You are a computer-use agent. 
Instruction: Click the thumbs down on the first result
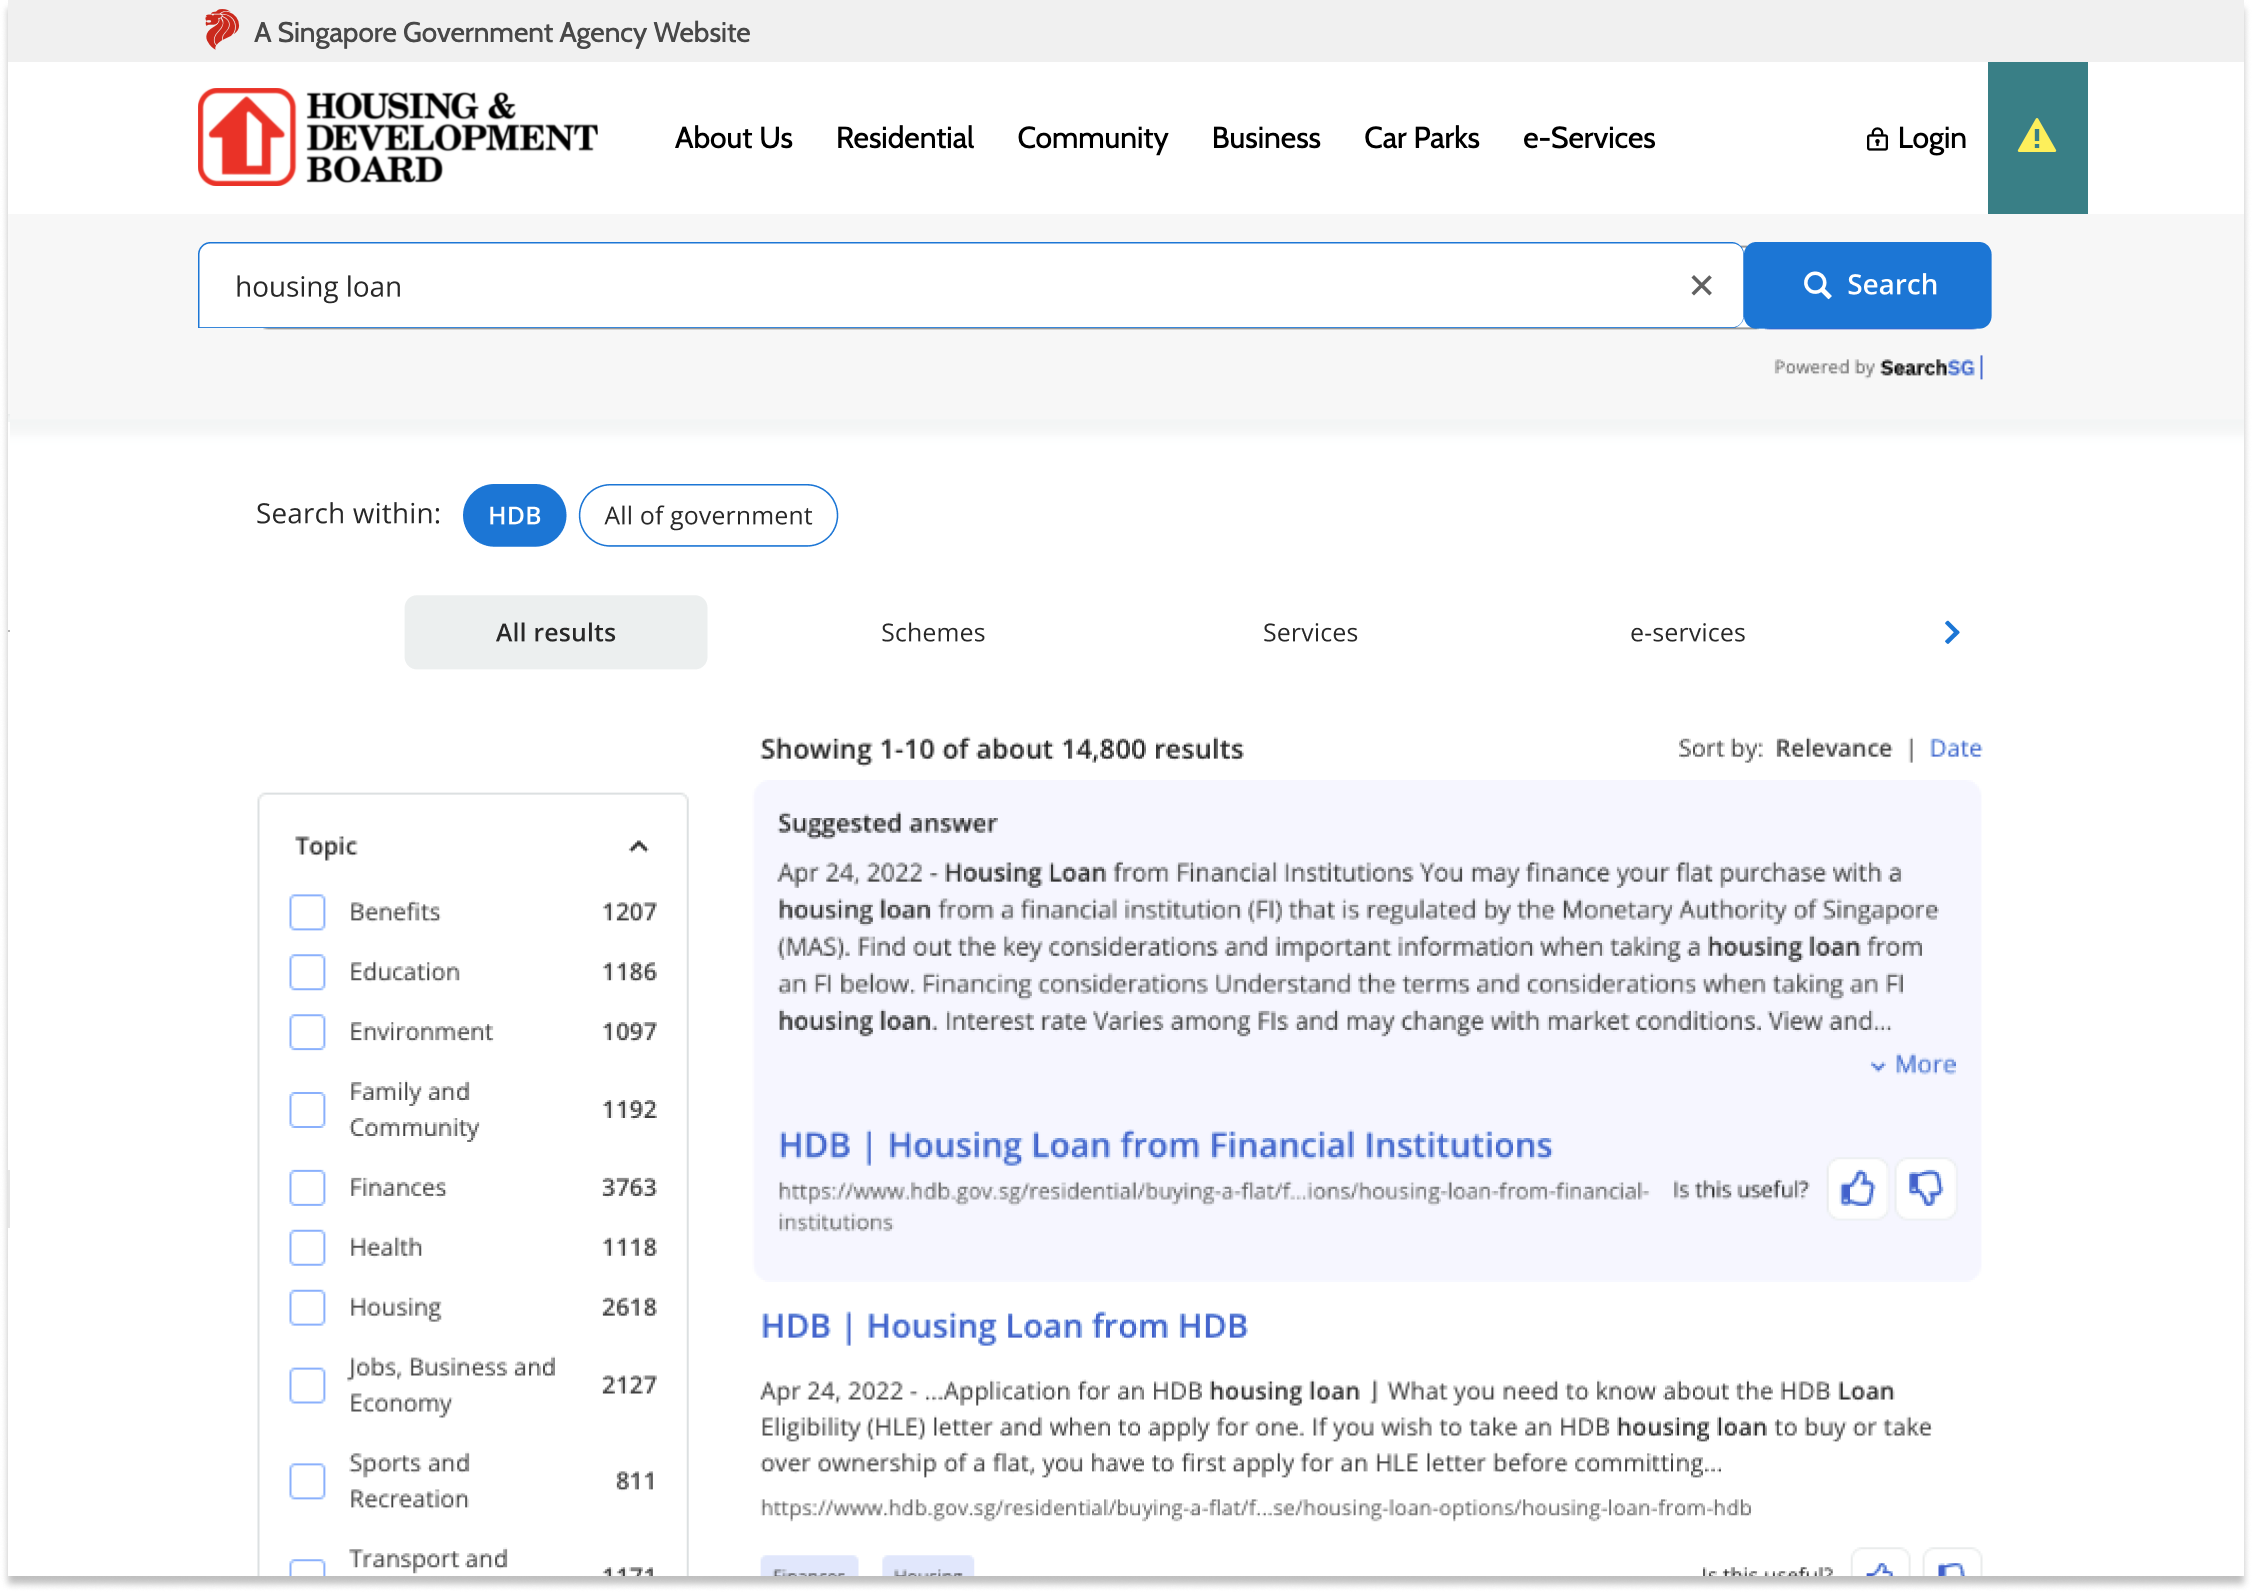1925,1188
